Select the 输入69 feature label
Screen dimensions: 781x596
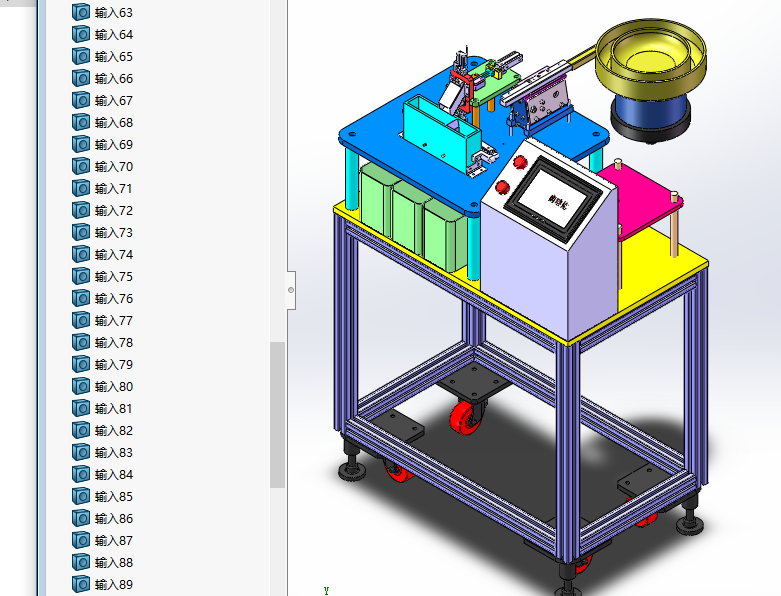click(x=114, y=145)
